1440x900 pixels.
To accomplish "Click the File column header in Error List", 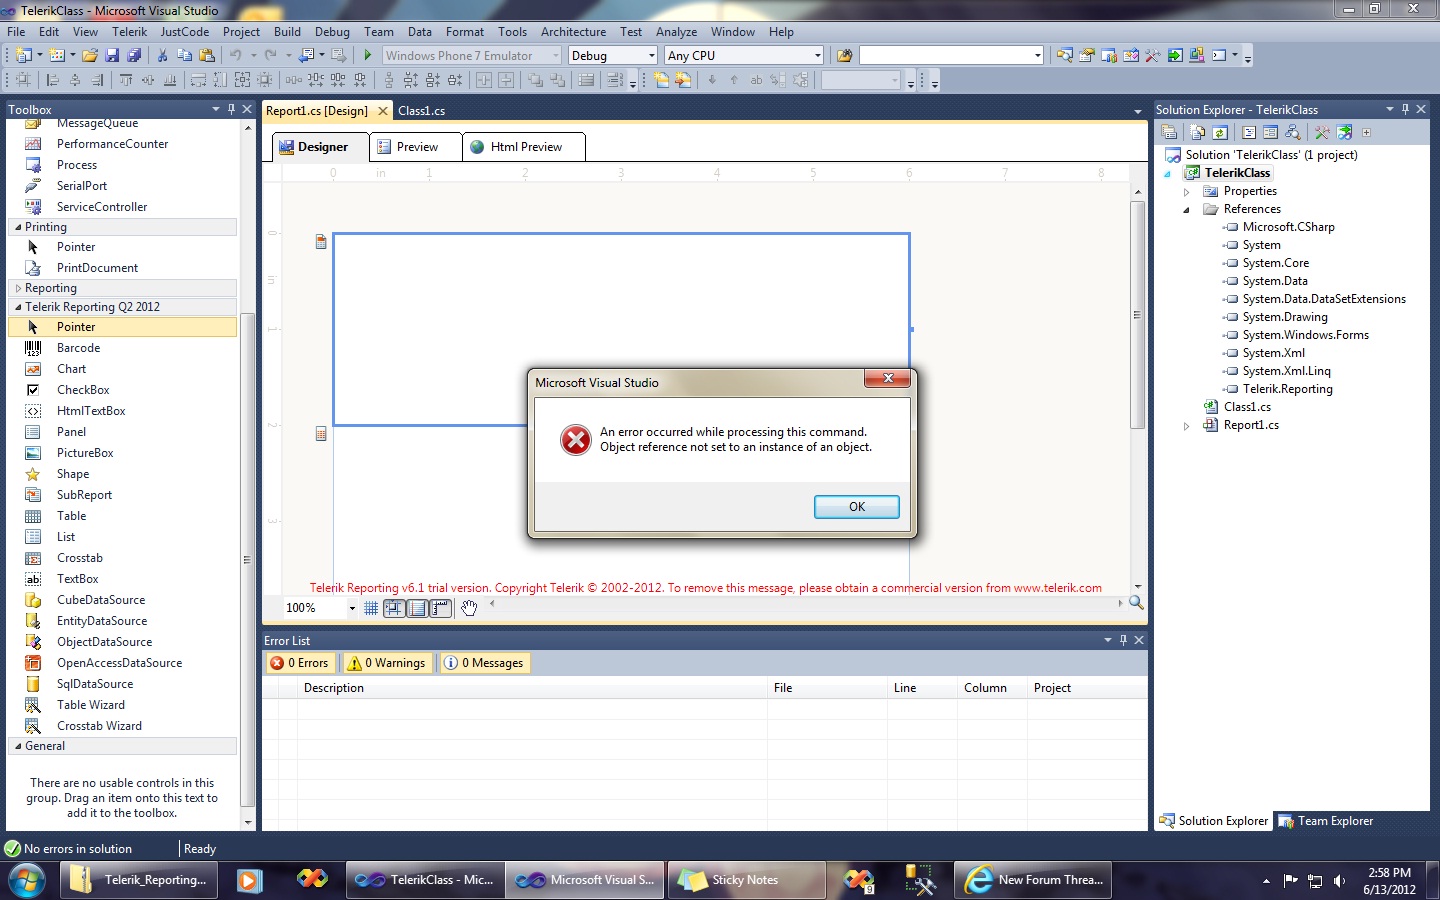I will coord(828,688).
